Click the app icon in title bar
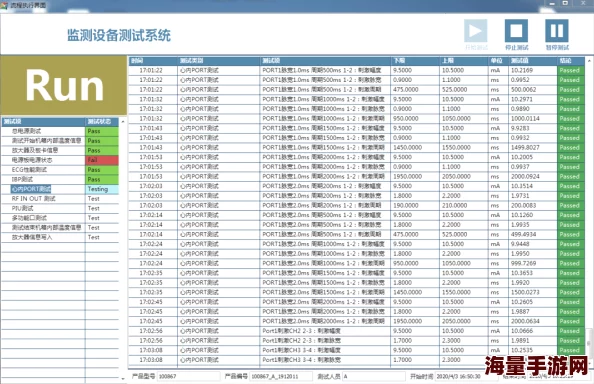Viewport: 594px width, 384px height. (5, 5)
